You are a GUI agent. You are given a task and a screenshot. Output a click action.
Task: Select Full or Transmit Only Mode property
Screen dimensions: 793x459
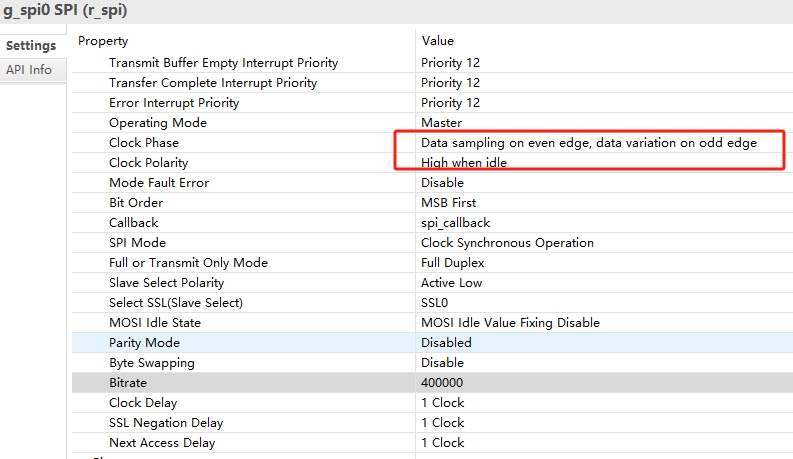[x=188, y=263]
